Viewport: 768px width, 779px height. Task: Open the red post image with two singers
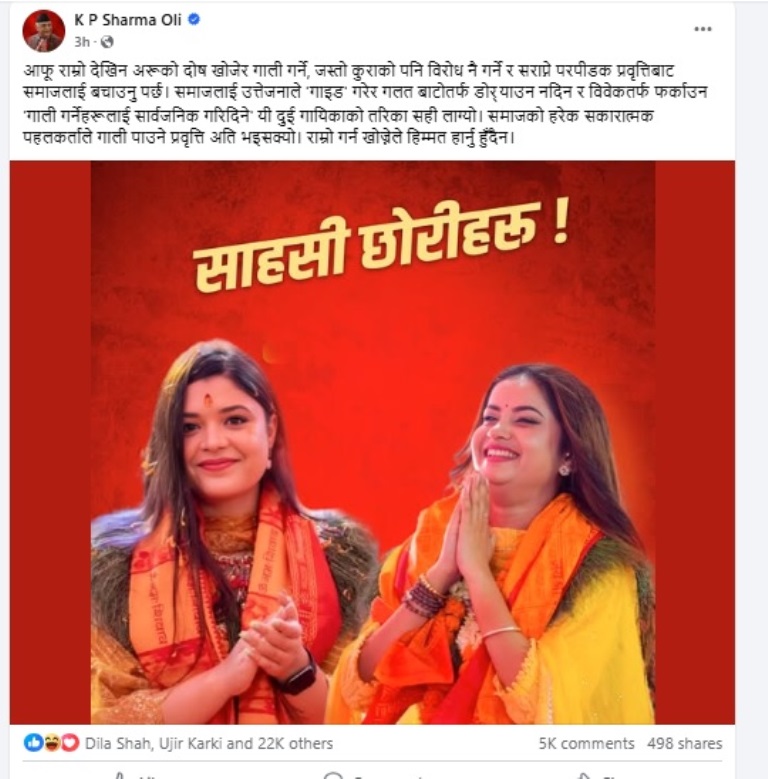(372, 442)
